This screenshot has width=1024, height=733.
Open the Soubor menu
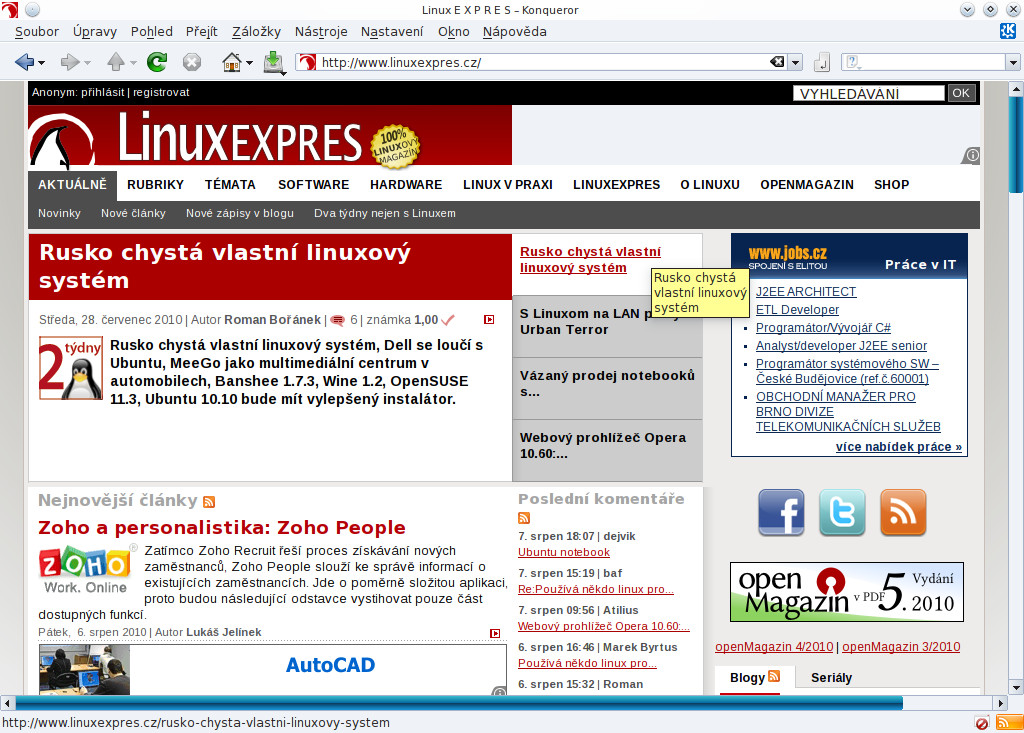[x=37, y=31]
